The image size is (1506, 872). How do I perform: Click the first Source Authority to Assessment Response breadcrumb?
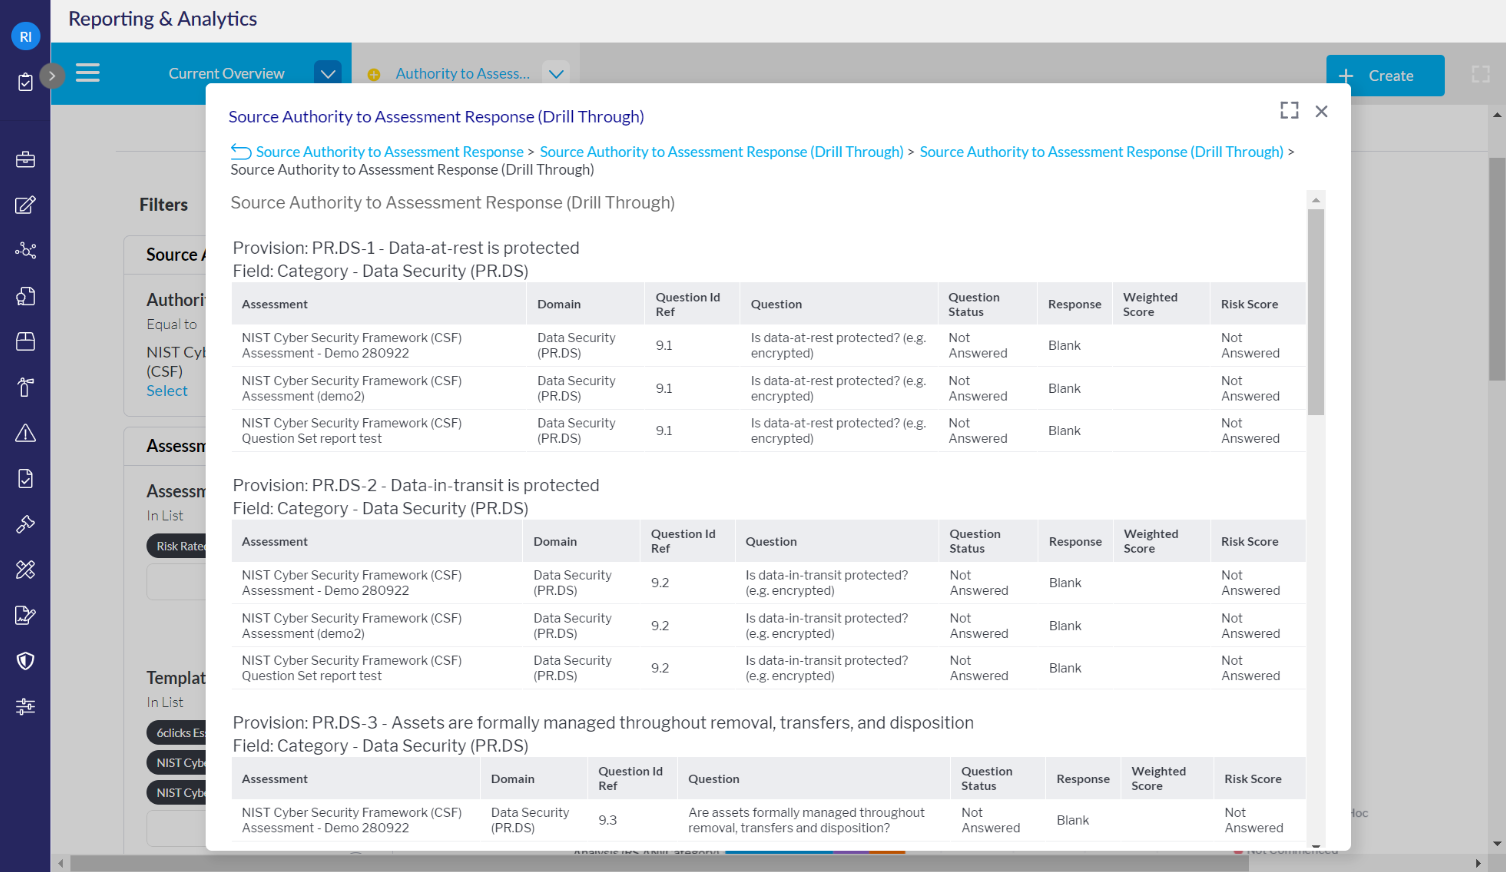point(389,152)
